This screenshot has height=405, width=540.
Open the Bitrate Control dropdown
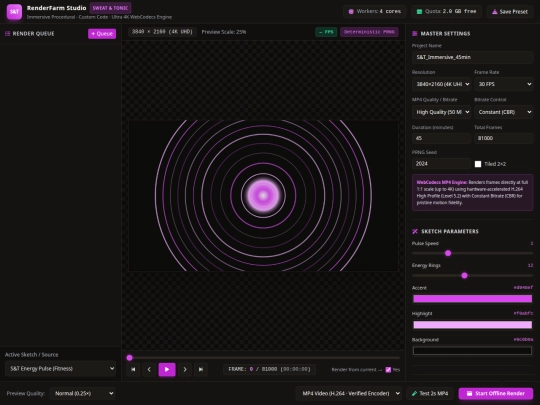(503, 112)
